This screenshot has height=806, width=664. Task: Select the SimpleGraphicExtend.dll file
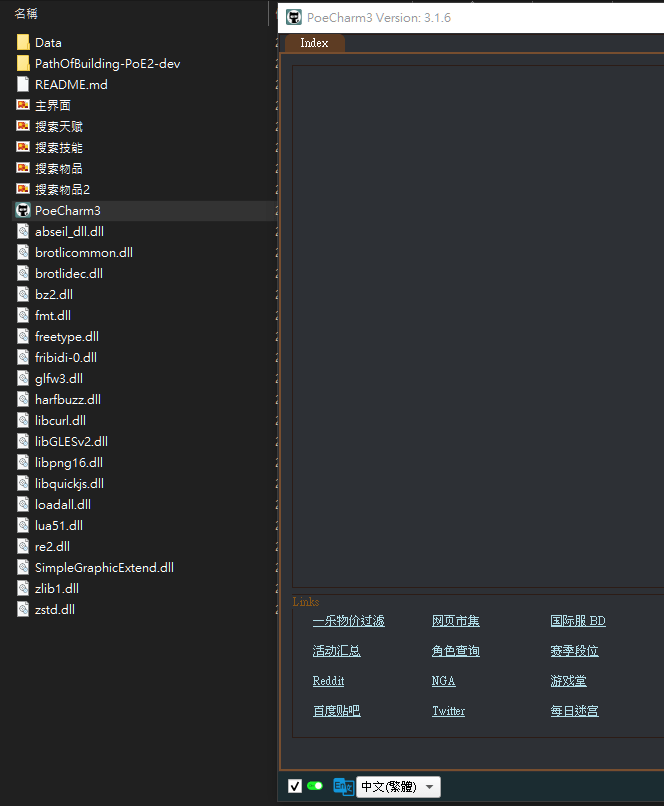tap(104, 567)
